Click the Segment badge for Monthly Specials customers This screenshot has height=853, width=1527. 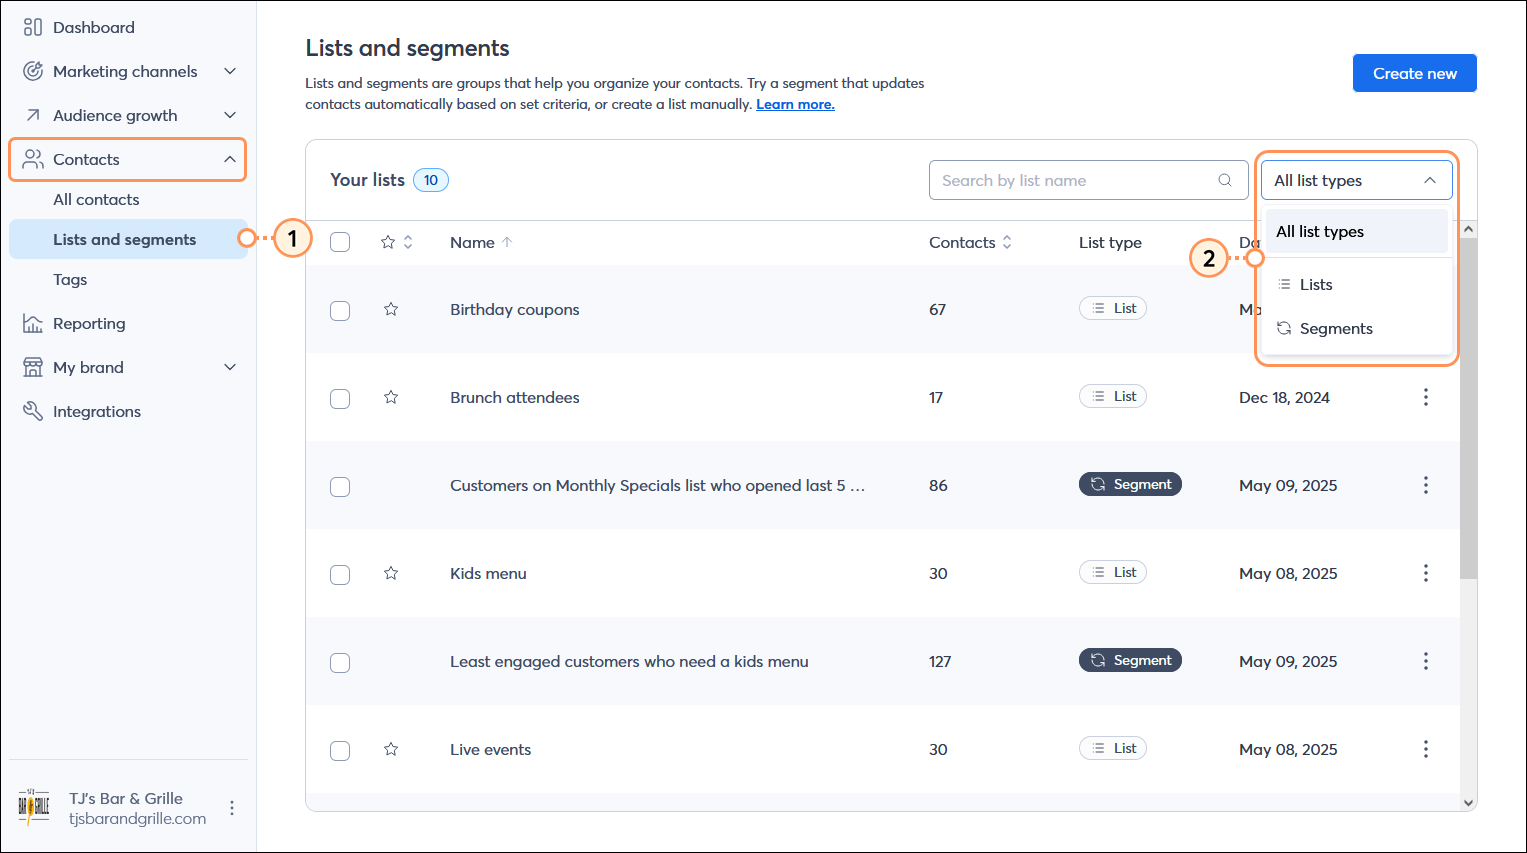coord(1130,484)
